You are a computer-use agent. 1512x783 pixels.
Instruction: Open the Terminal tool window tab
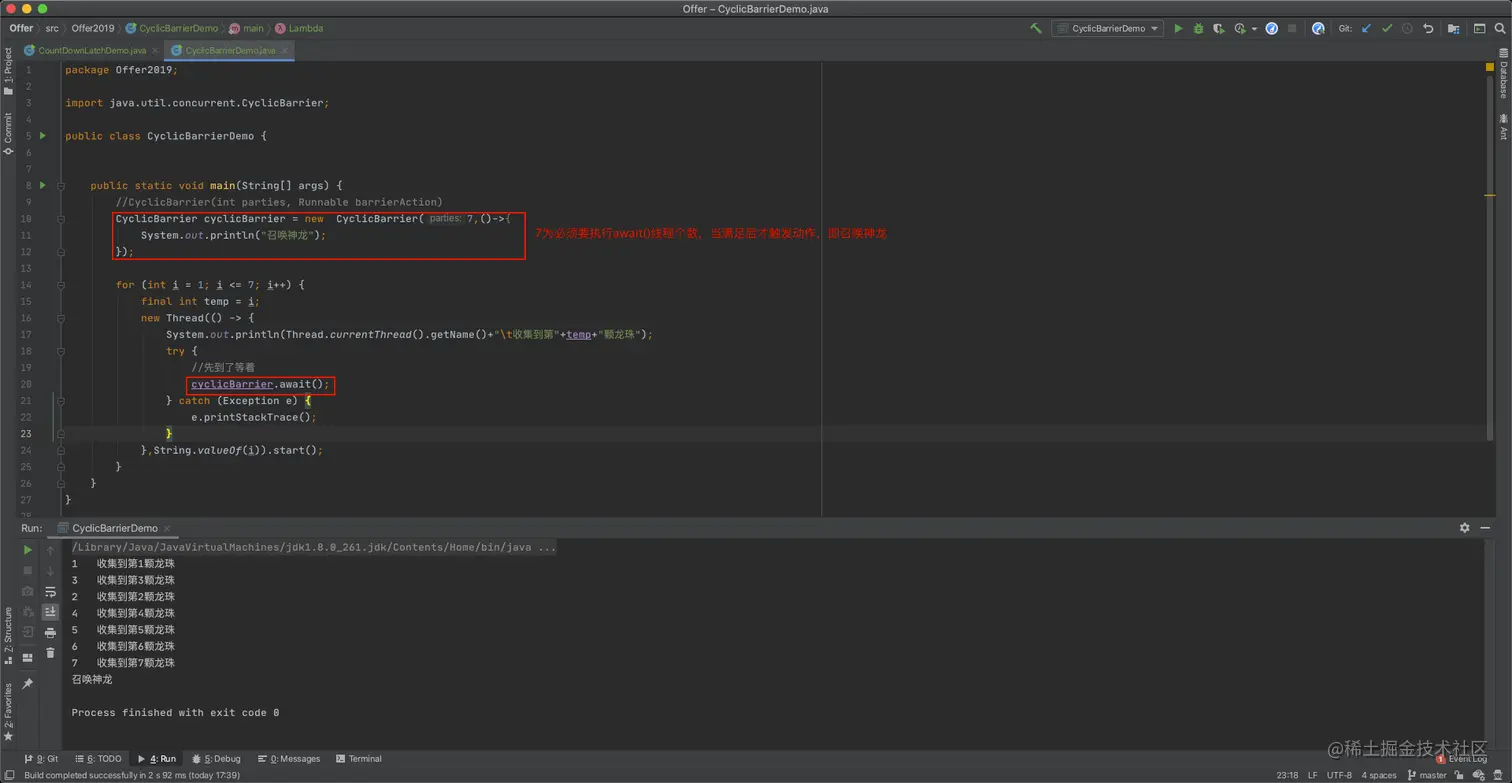click(359, 759)
